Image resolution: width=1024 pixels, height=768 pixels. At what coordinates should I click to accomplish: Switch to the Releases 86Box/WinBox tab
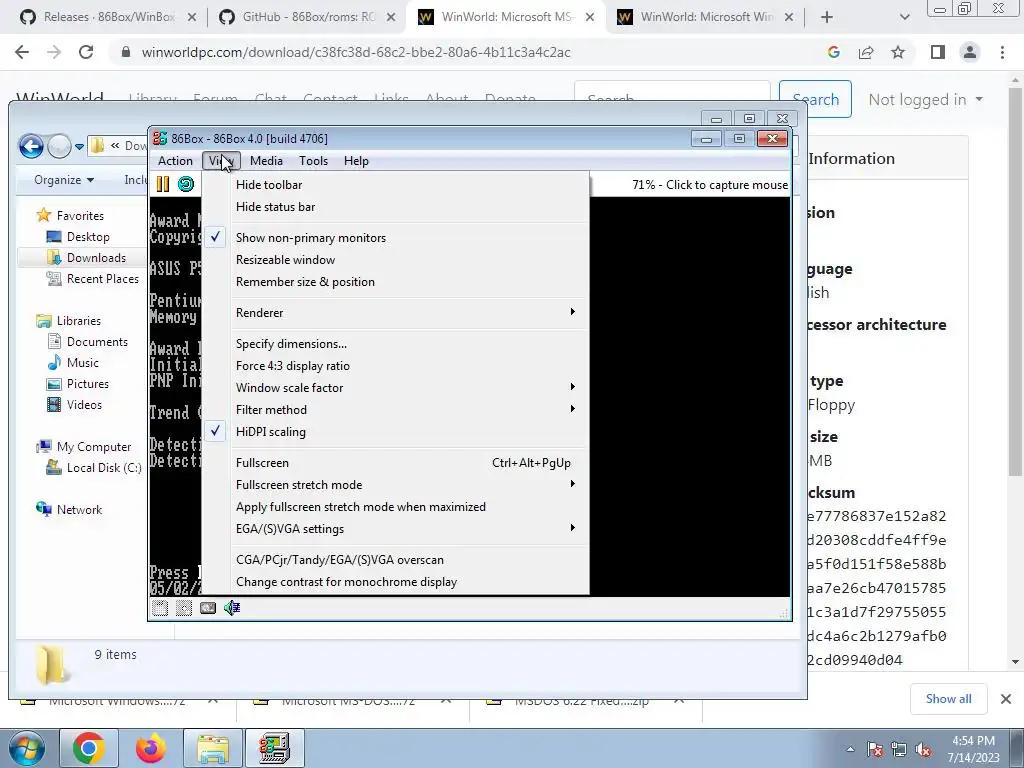[108, 17]
